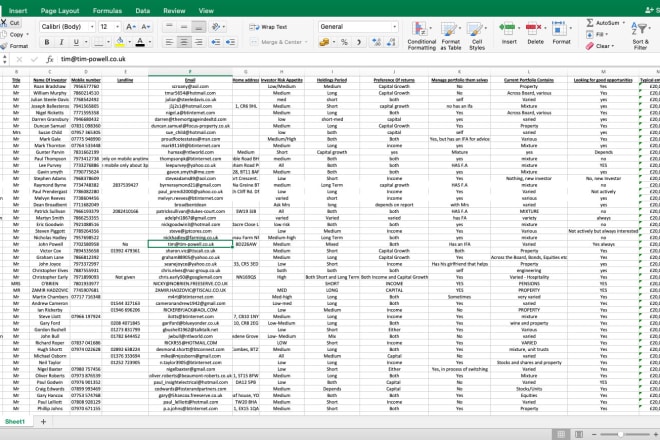This screenshot has width=660, height=440.
Task: Toggle Wrap Text
Action: coord(269,27)
